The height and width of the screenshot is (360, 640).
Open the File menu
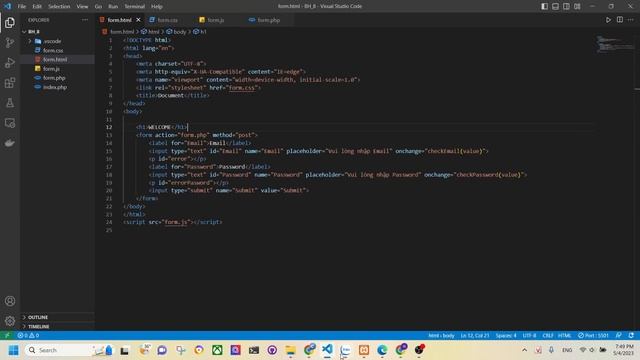pos(22,6)
